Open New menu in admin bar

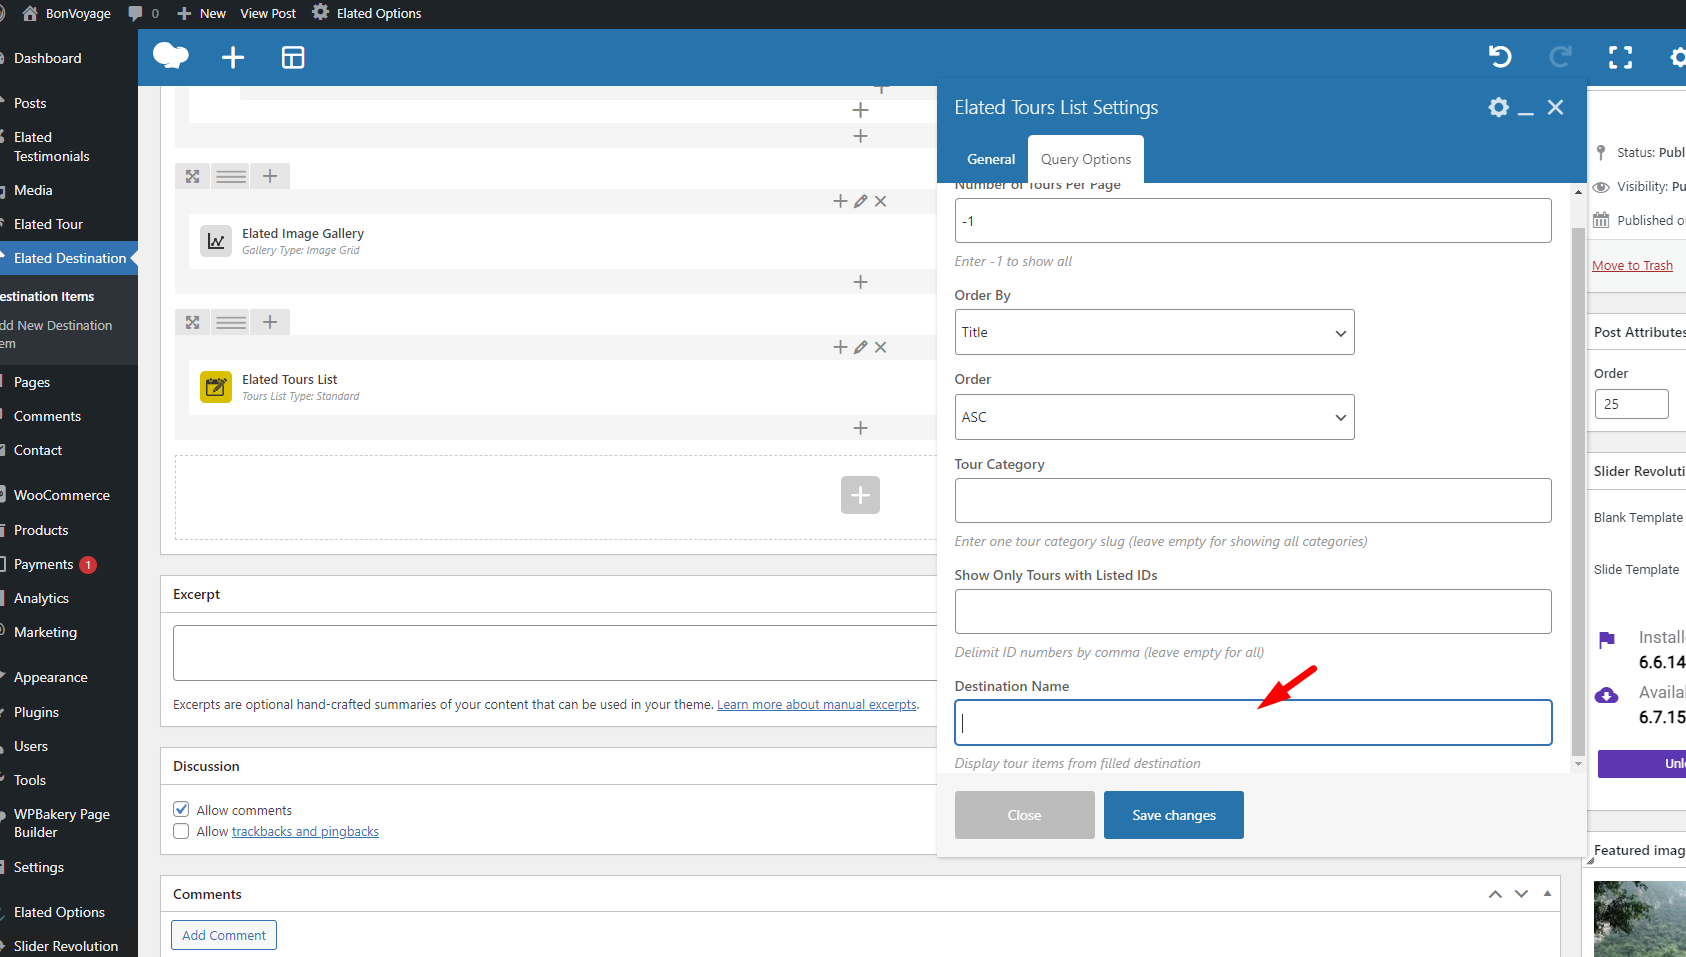click(201, 13)
